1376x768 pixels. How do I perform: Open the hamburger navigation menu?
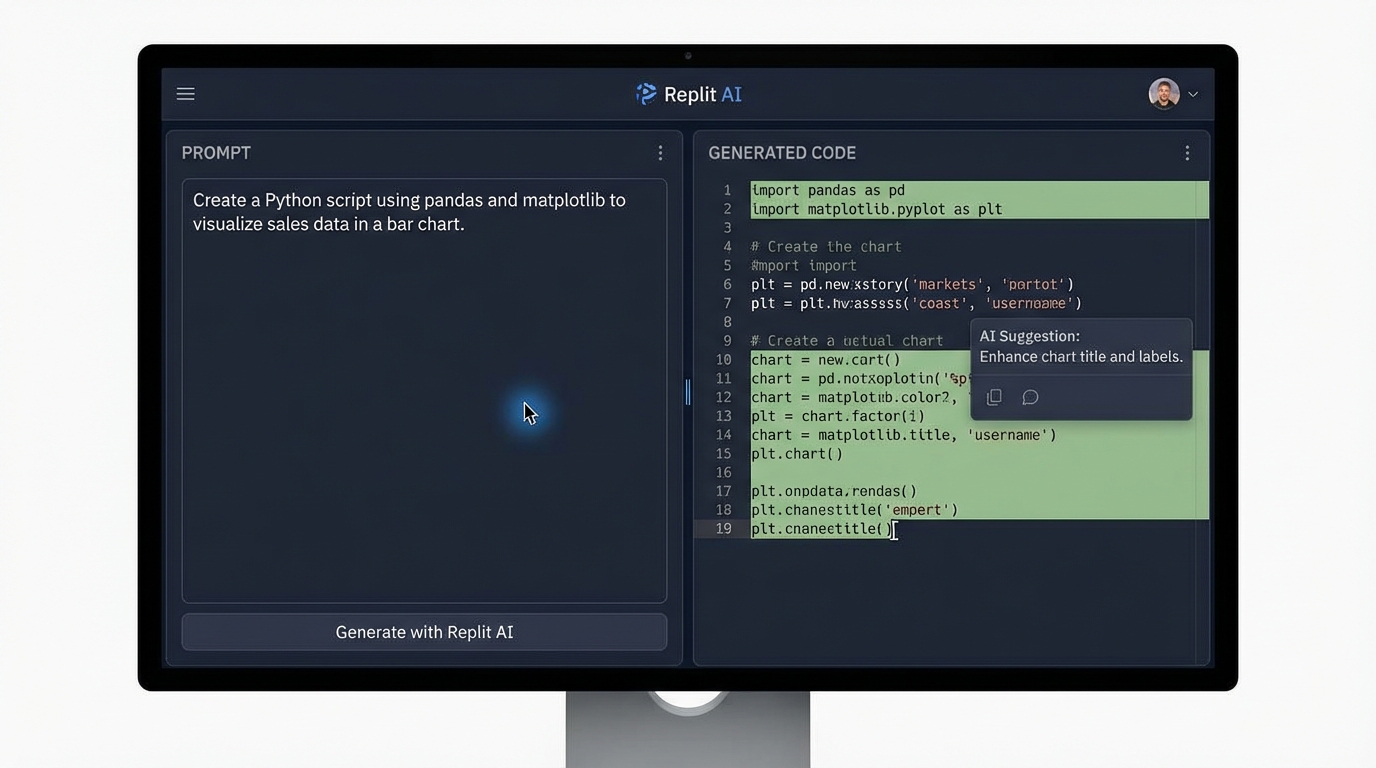tap(186, 93)
